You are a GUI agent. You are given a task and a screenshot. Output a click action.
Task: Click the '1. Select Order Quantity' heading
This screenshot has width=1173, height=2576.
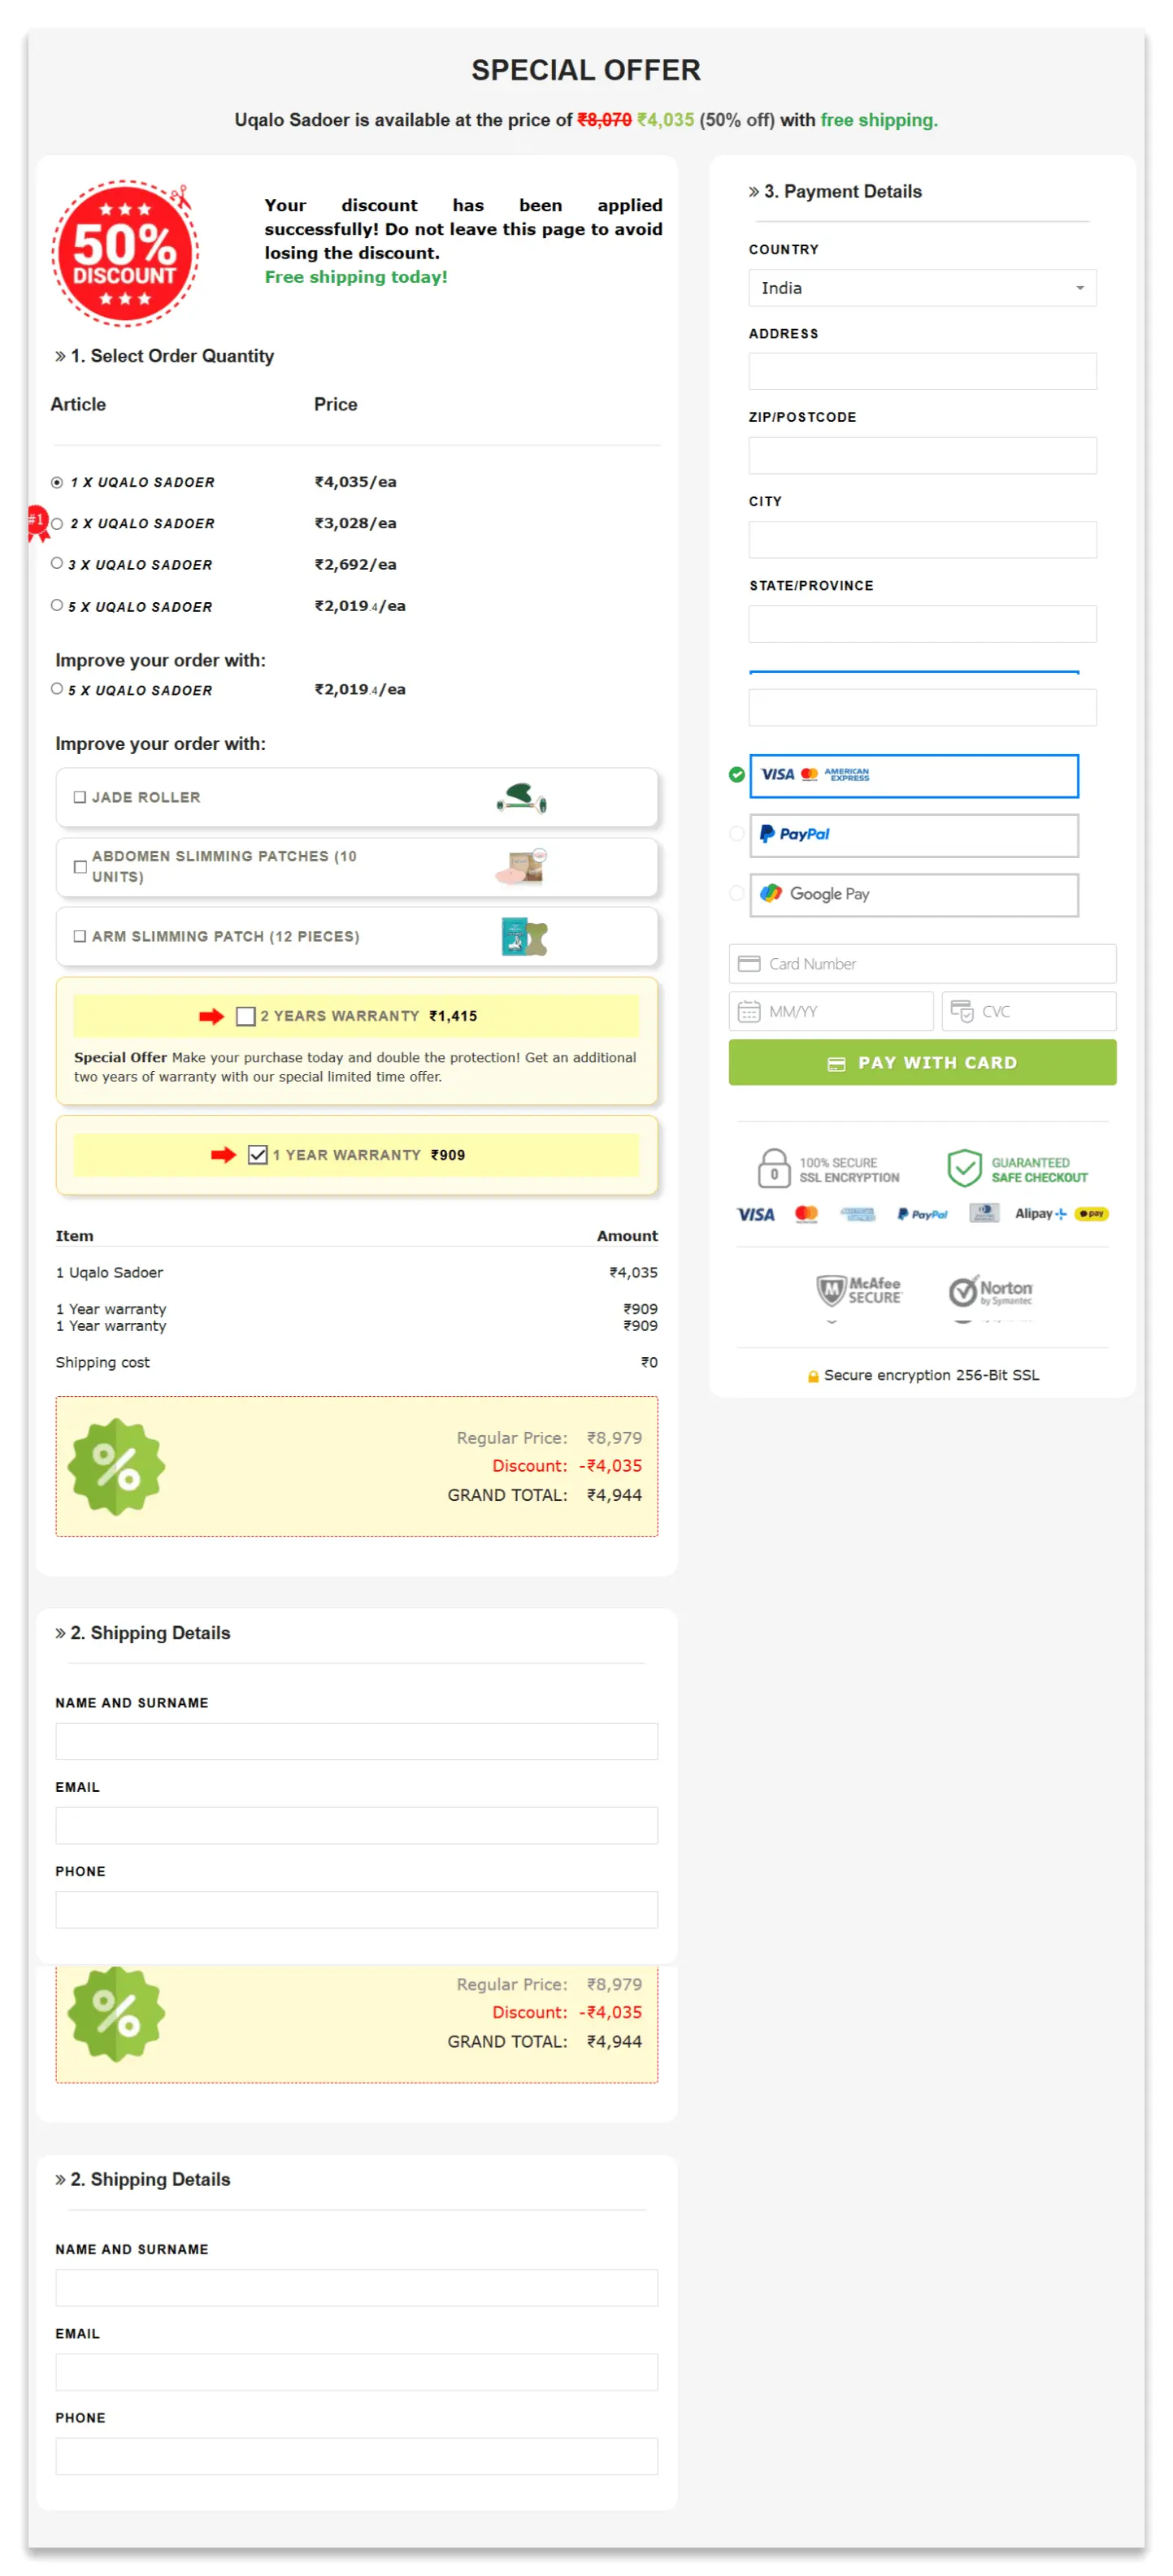(164, 356)
